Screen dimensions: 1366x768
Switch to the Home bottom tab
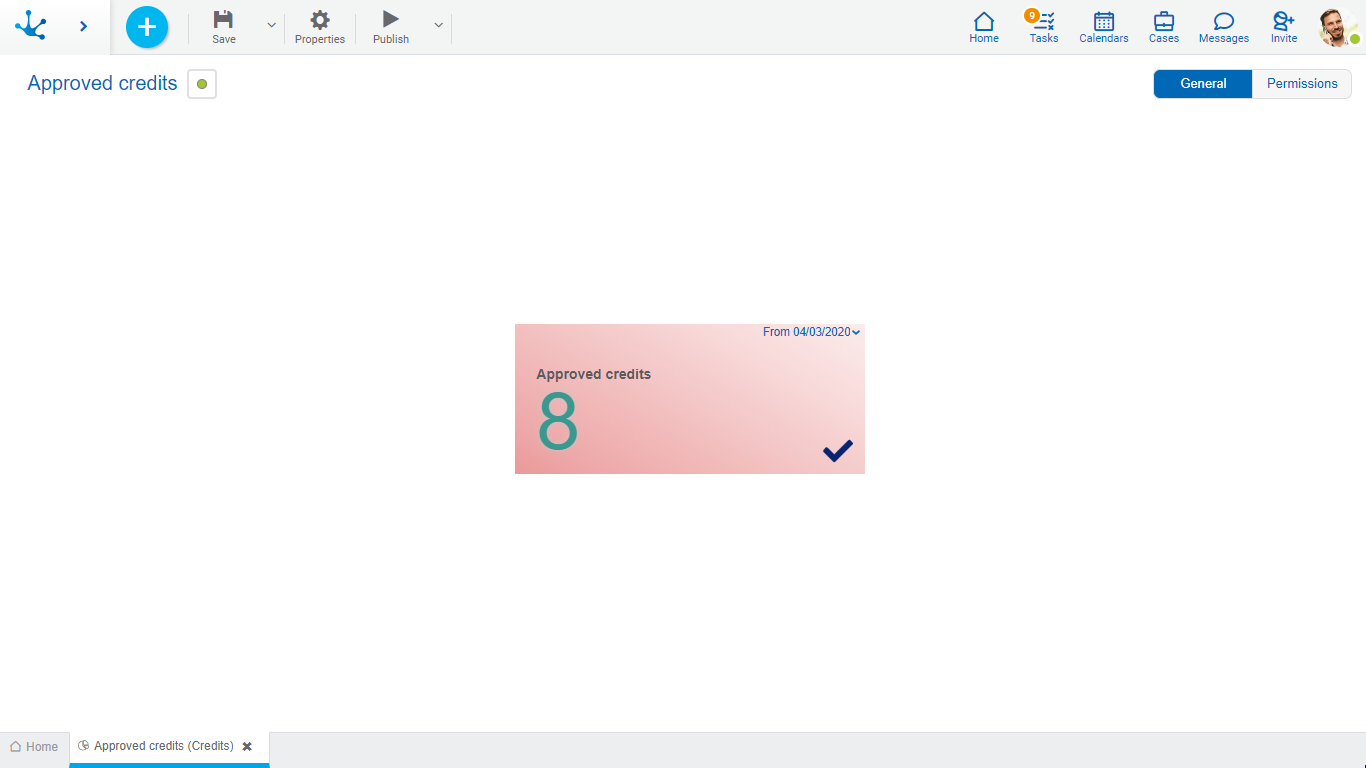tap(34, 747)
